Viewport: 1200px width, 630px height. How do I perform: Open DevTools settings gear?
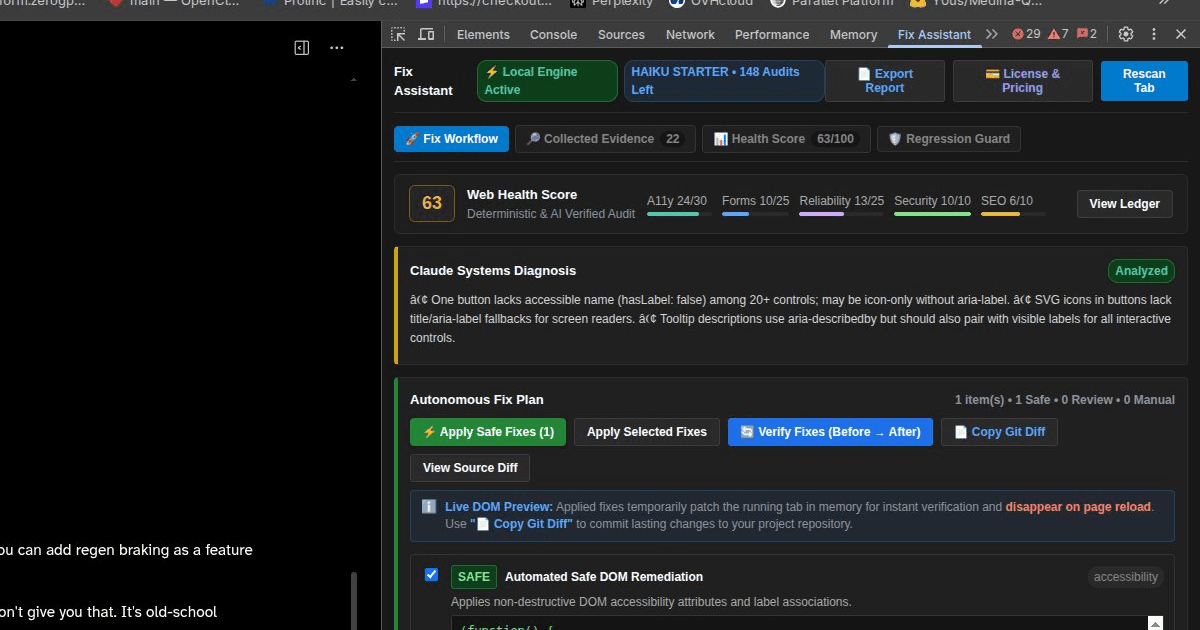point(1126,34)
